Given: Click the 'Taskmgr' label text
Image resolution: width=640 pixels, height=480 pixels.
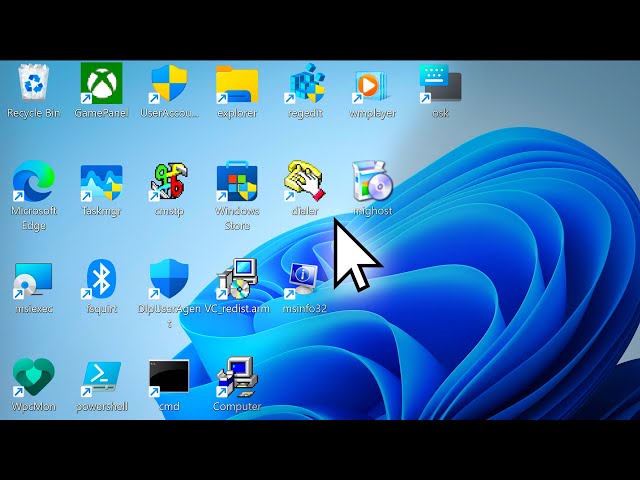Looking at the screenshot, I should (102, 211).
